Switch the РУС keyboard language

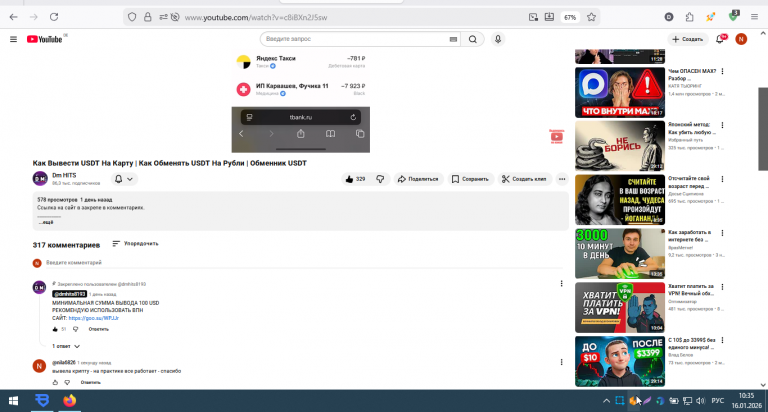(718, 401)
